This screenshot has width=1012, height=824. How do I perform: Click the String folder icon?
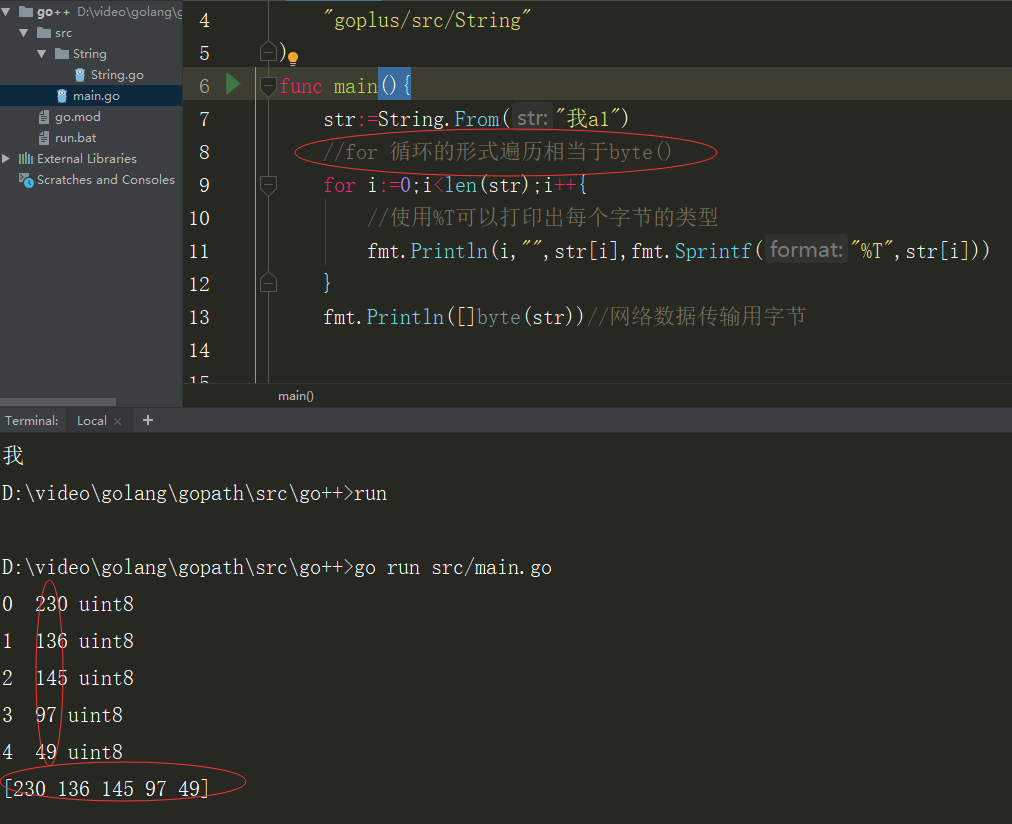62,54
